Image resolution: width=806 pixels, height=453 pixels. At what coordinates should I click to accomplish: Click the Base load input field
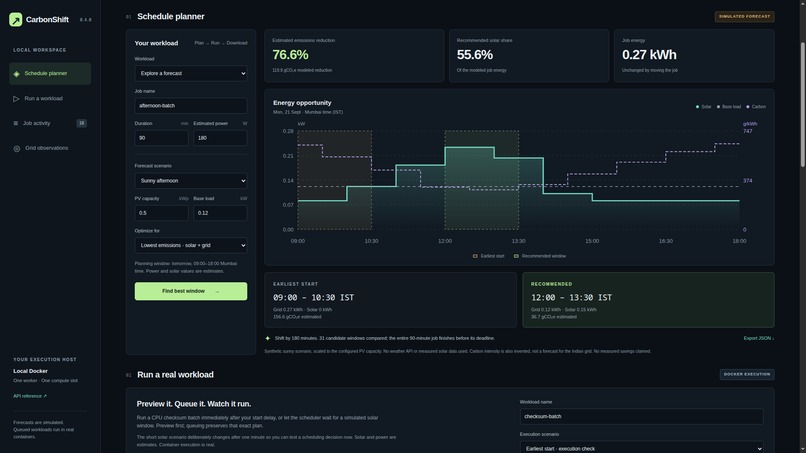[x=220, y=213]
